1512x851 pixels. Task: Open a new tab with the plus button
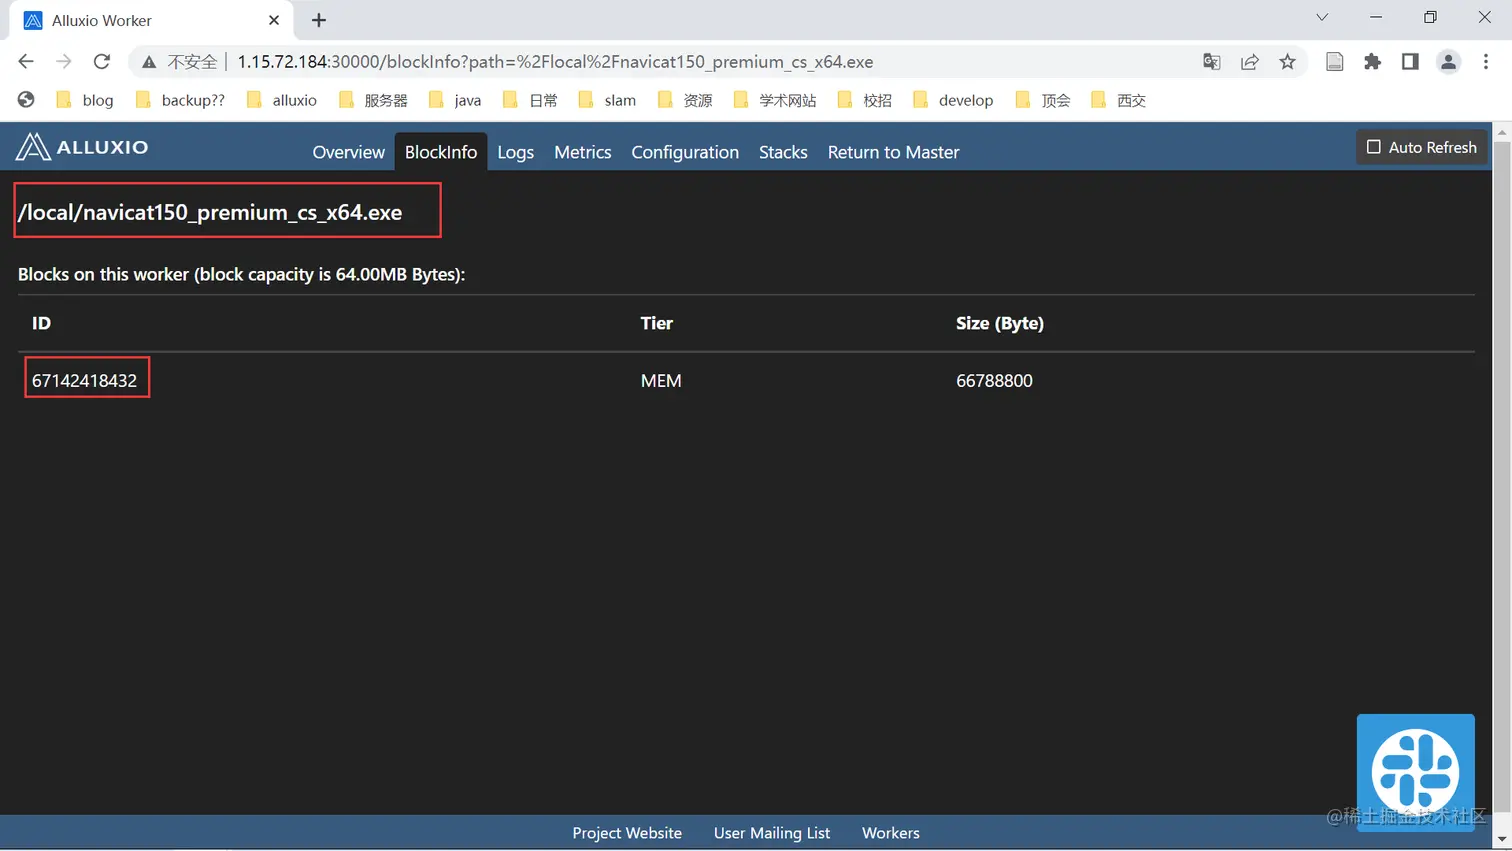[x=319, y=20]
